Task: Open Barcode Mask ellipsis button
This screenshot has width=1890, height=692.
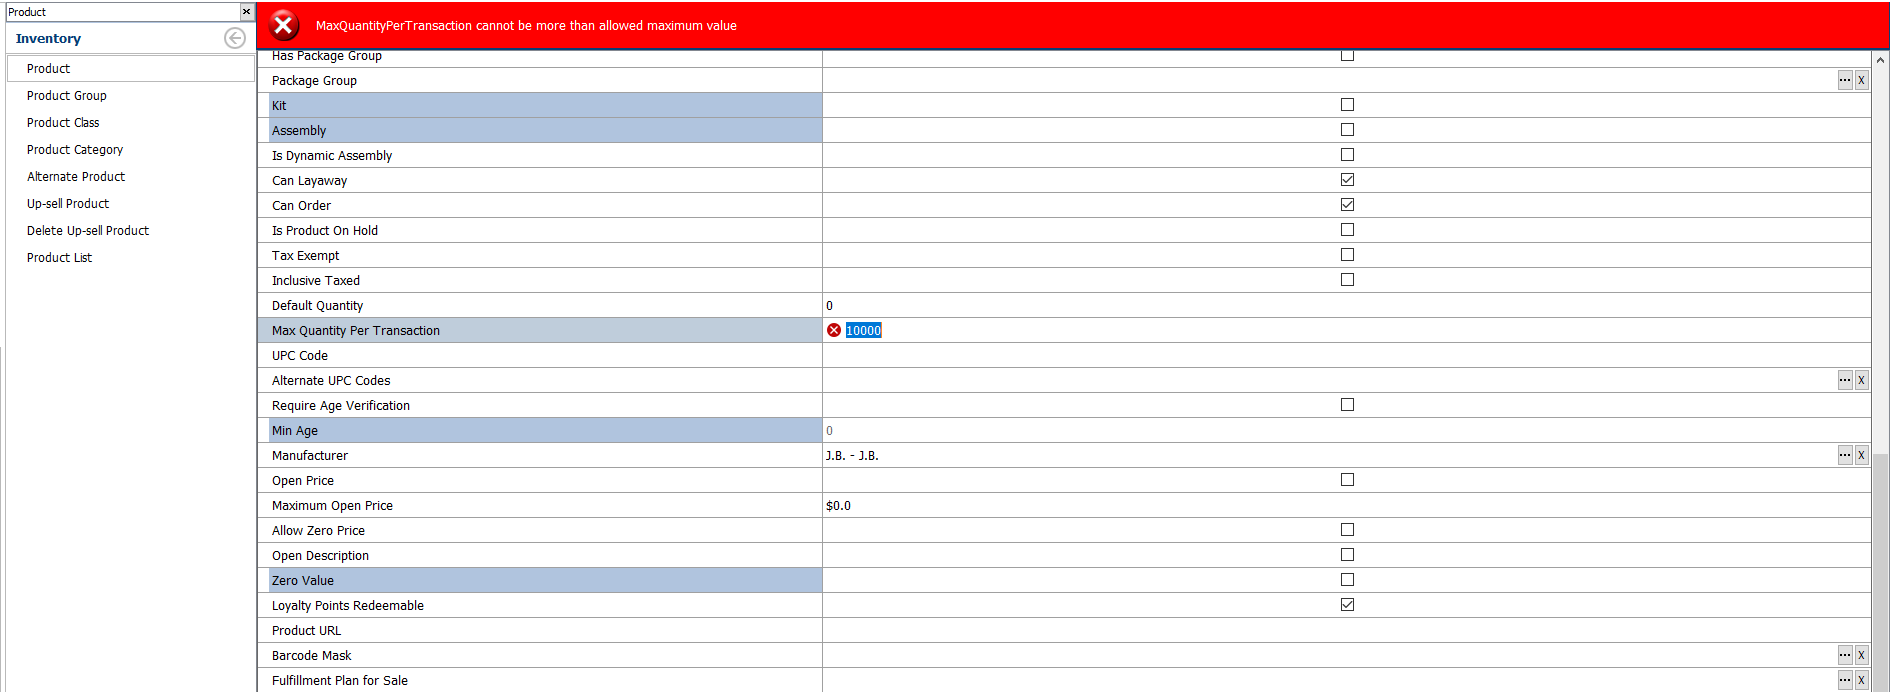Action: click(x=1845, y=655)
